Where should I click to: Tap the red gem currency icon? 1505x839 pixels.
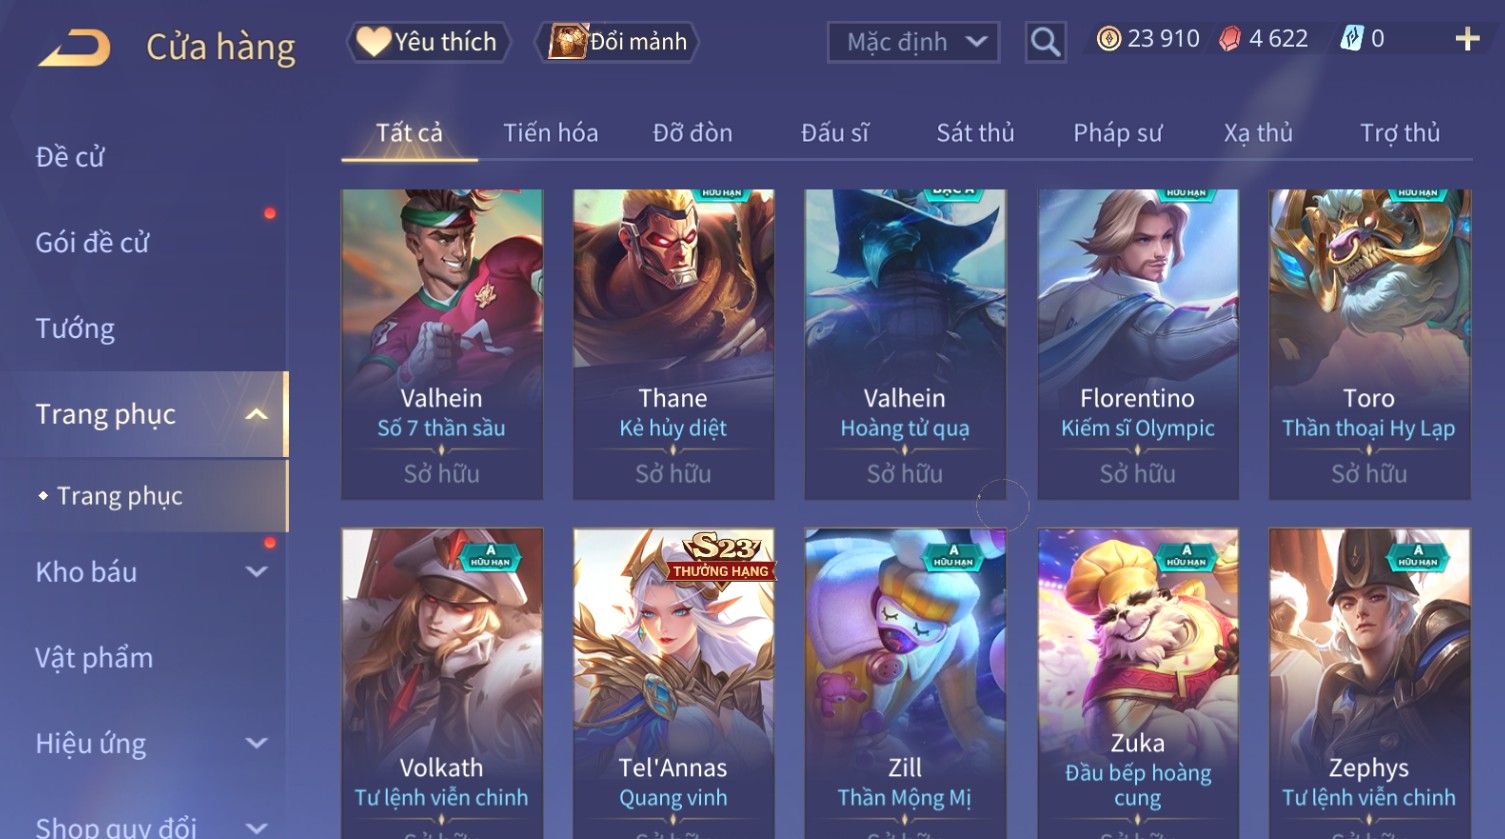(1230, 39)
